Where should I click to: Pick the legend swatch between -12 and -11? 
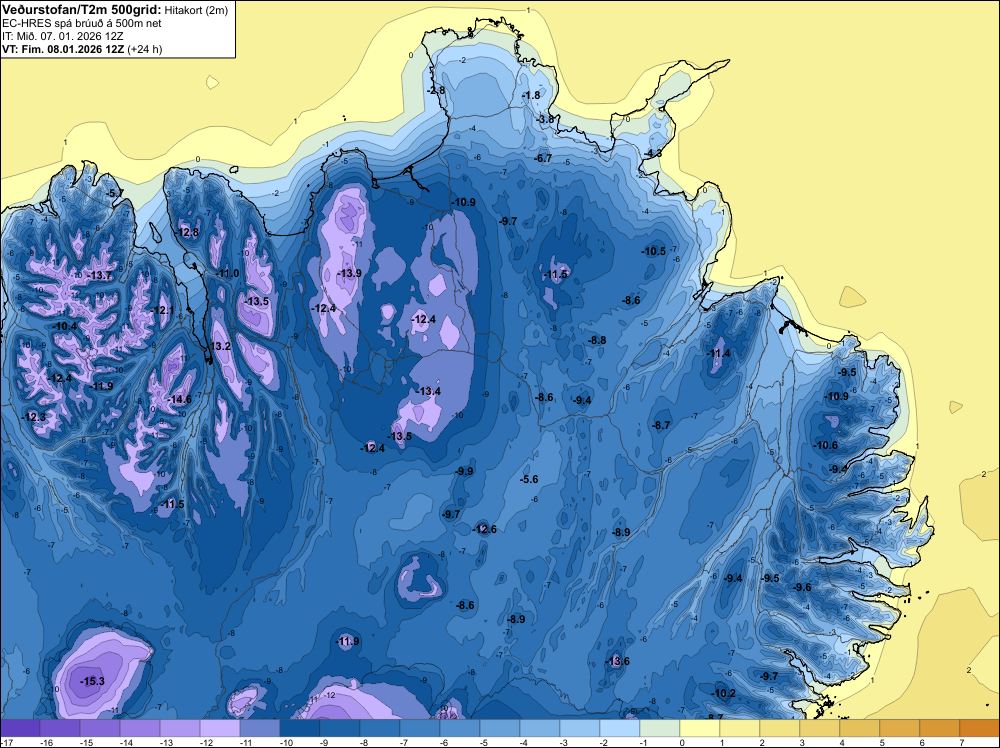(x=219, y=728)
